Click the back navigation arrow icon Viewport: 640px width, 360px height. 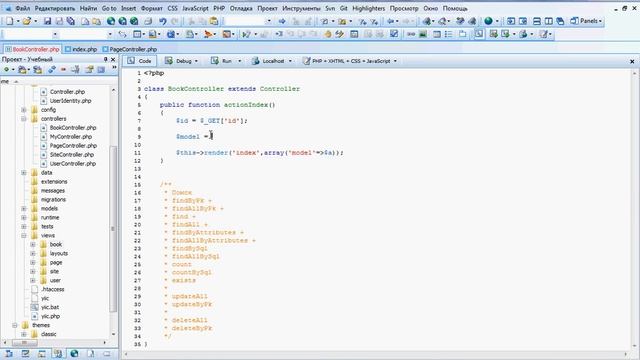click(x=391, y=21)
